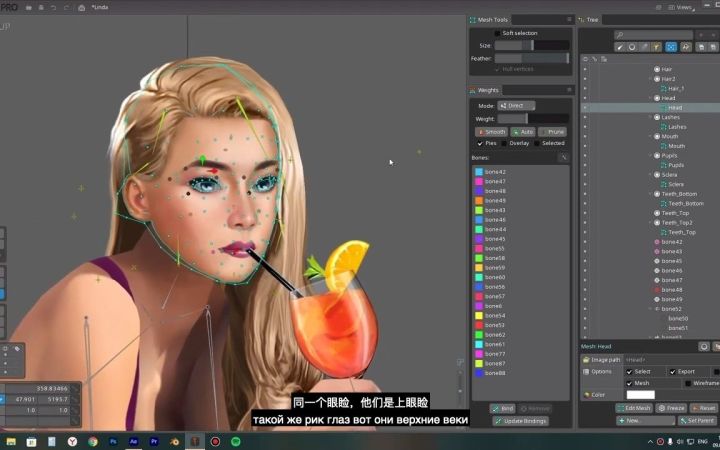
Task: Click the undo arrow in top toolbar
Action: pos(54,7)
